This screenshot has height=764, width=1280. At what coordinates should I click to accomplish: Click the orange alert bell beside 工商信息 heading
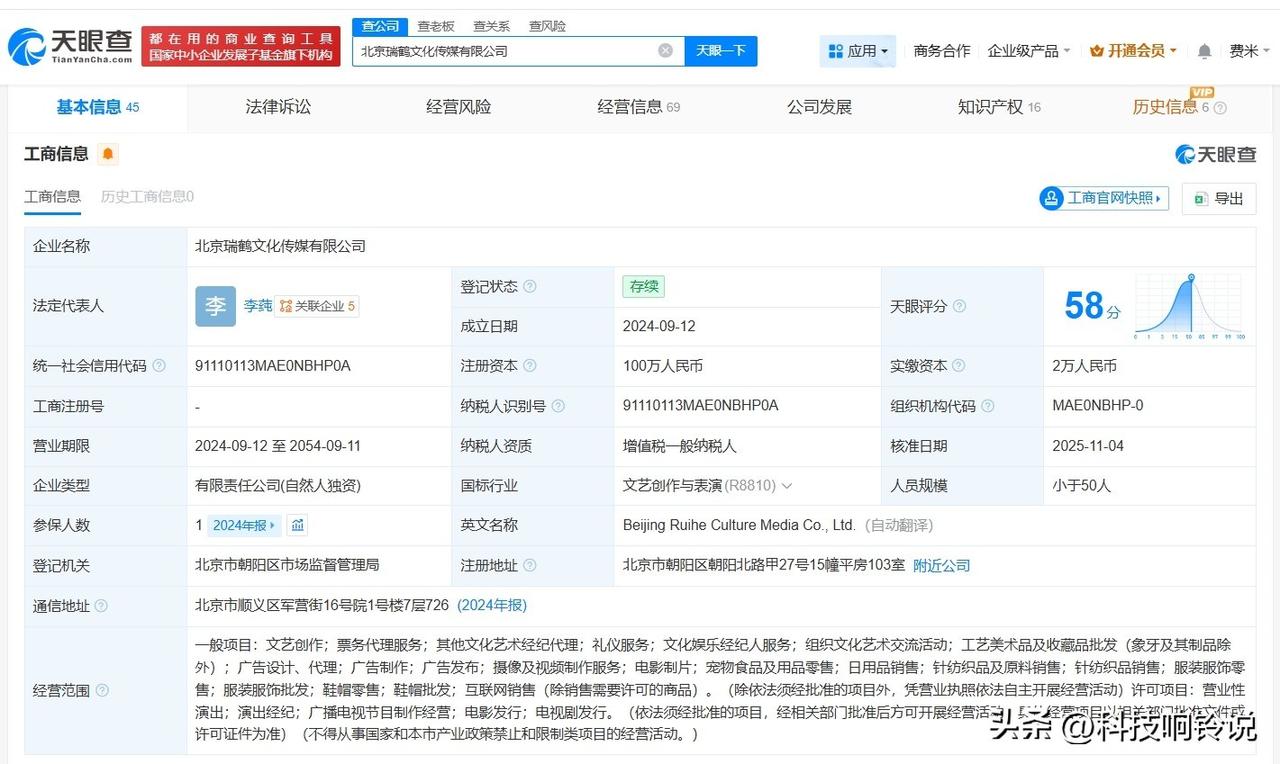click(108, 154)
